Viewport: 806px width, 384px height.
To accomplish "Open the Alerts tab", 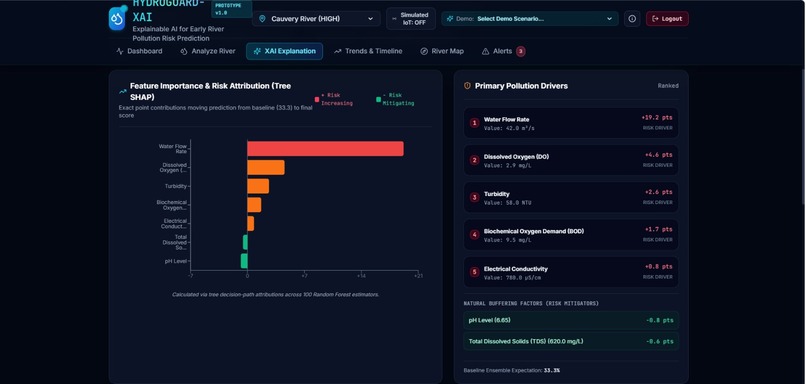I will click(x=503, y=51).
